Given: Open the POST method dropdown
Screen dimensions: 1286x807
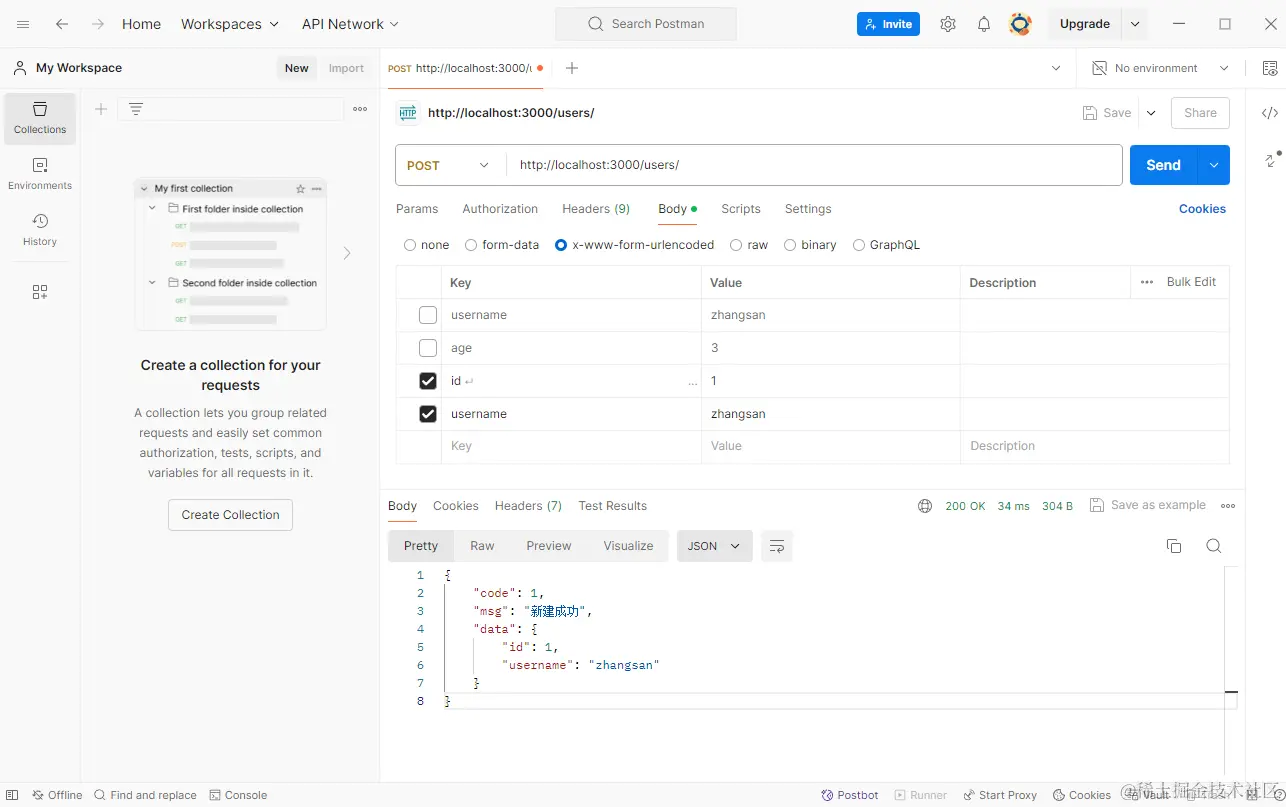Looking at the screenshot, I should 450,165.
